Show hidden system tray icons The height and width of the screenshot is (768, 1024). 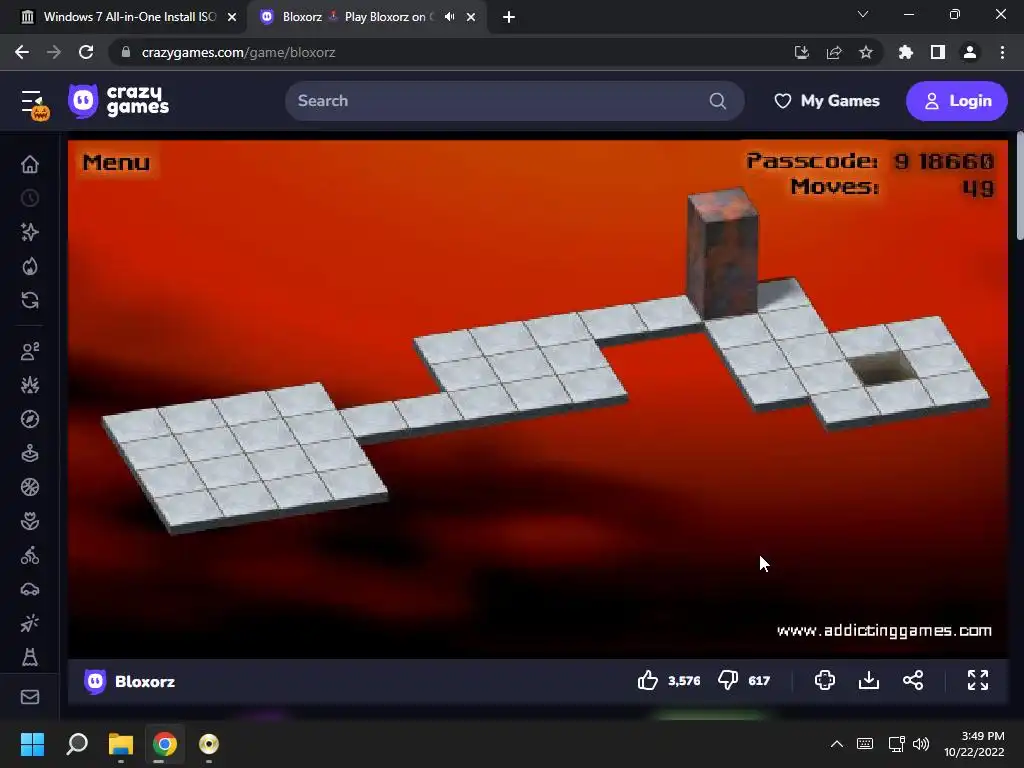point(837,744)
